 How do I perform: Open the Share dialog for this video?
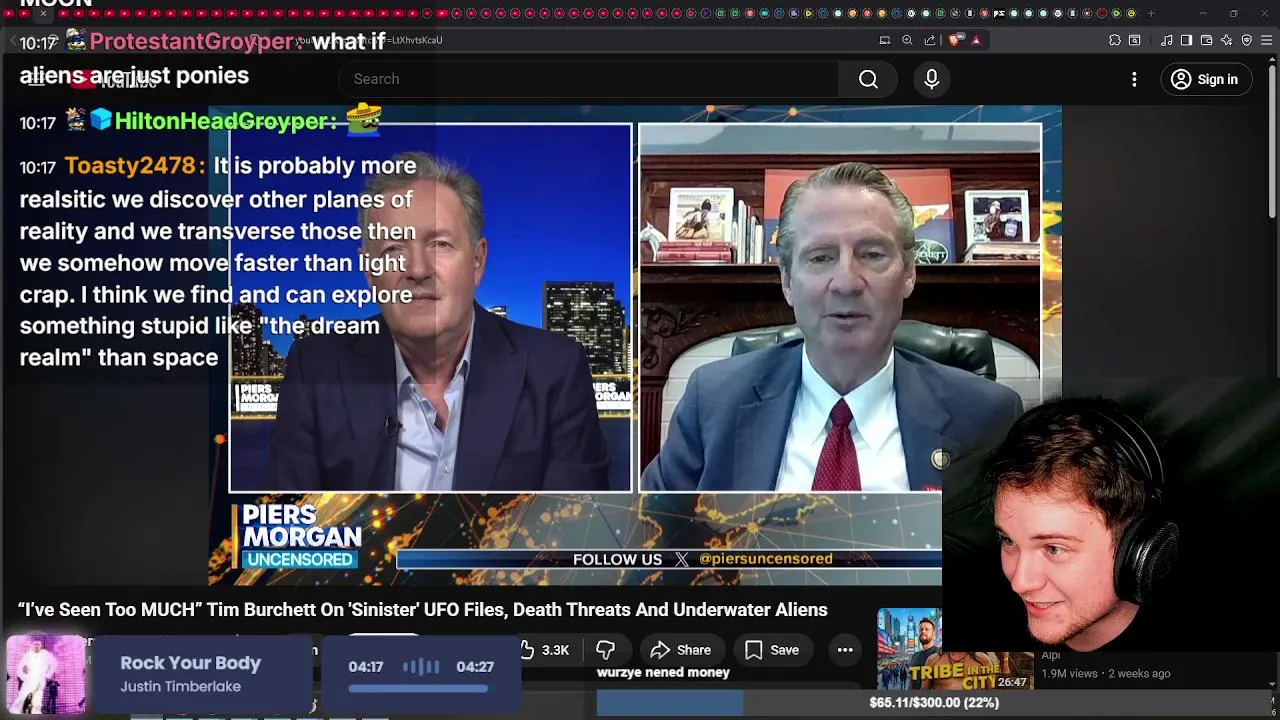click(x=680, y=650)
